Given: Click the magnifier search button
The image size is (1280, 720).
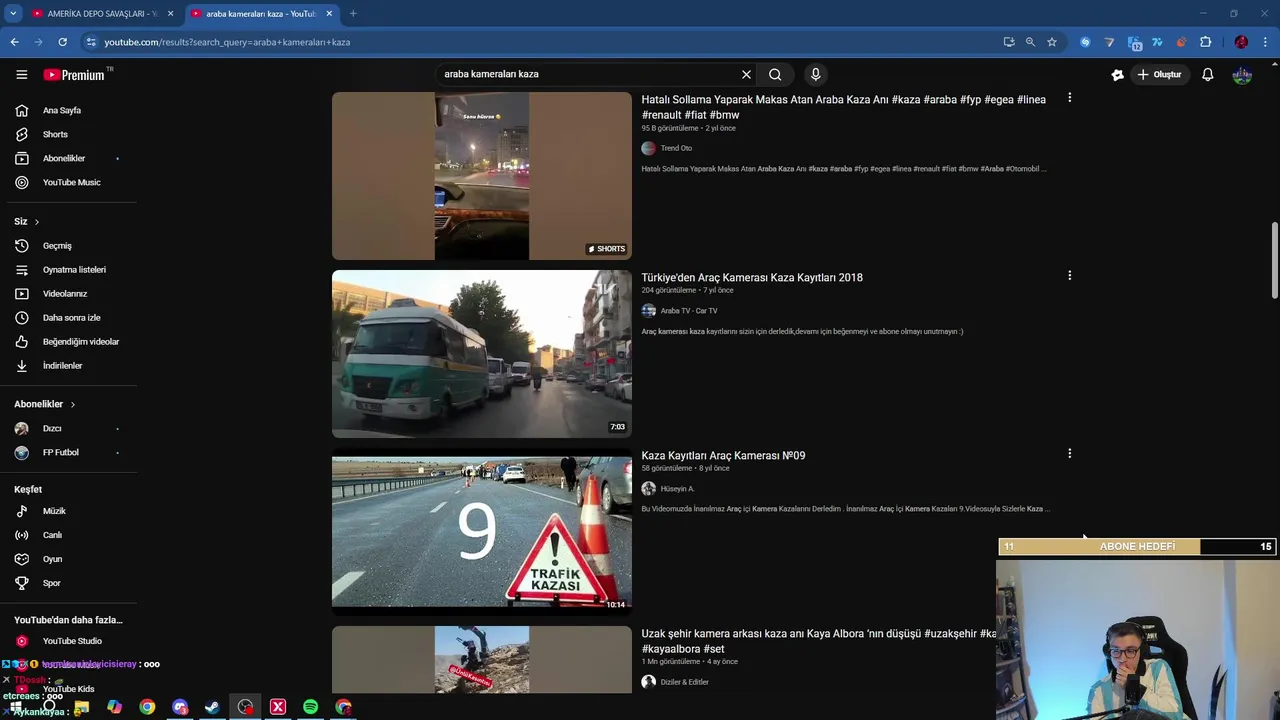Looking at the screenshot, I should (775, 74).
